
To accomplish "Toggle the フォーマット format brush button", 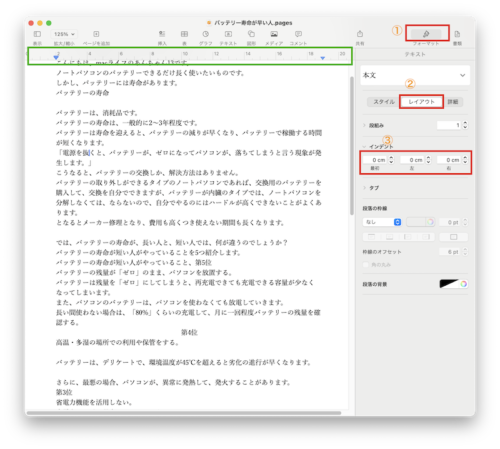I will [426, 34].
